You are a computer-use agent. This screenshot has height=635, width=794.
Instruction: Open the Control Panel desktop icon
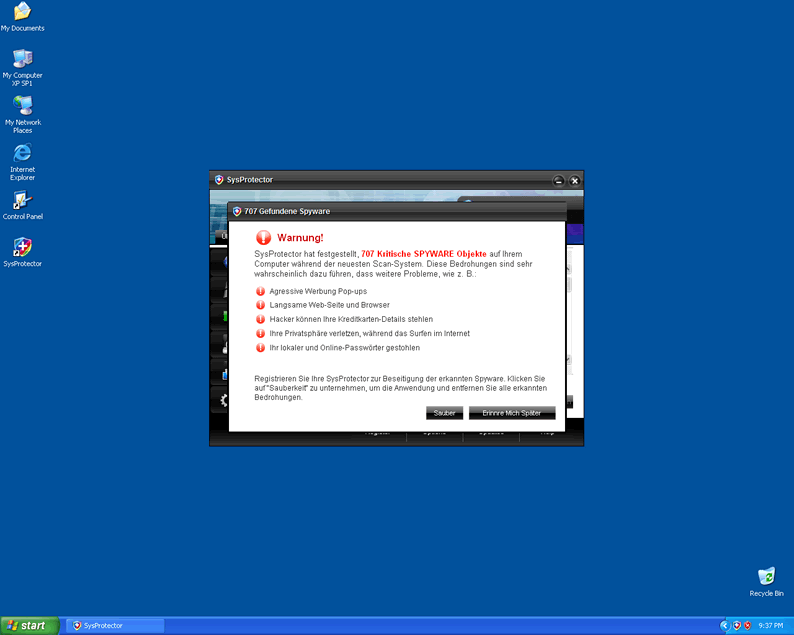coord(22,200)
